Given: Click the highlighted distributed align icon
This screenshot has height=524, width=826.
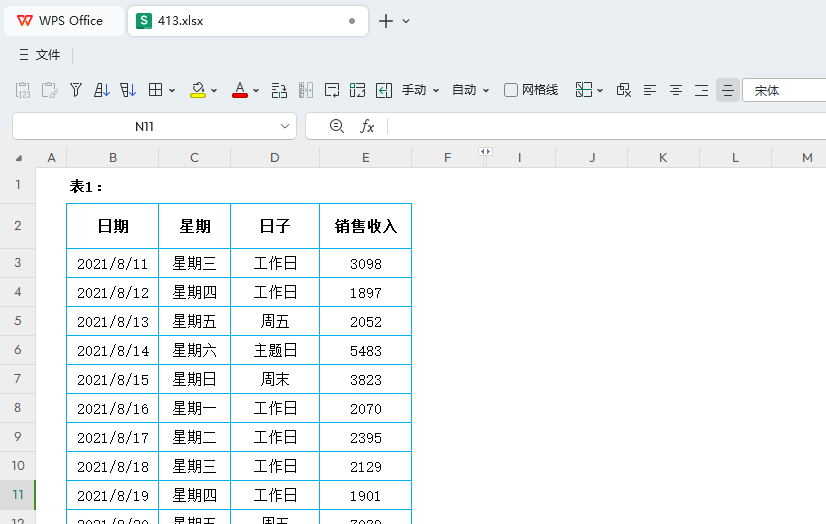Looking at the screenshot, I should (x=728, y=90).
